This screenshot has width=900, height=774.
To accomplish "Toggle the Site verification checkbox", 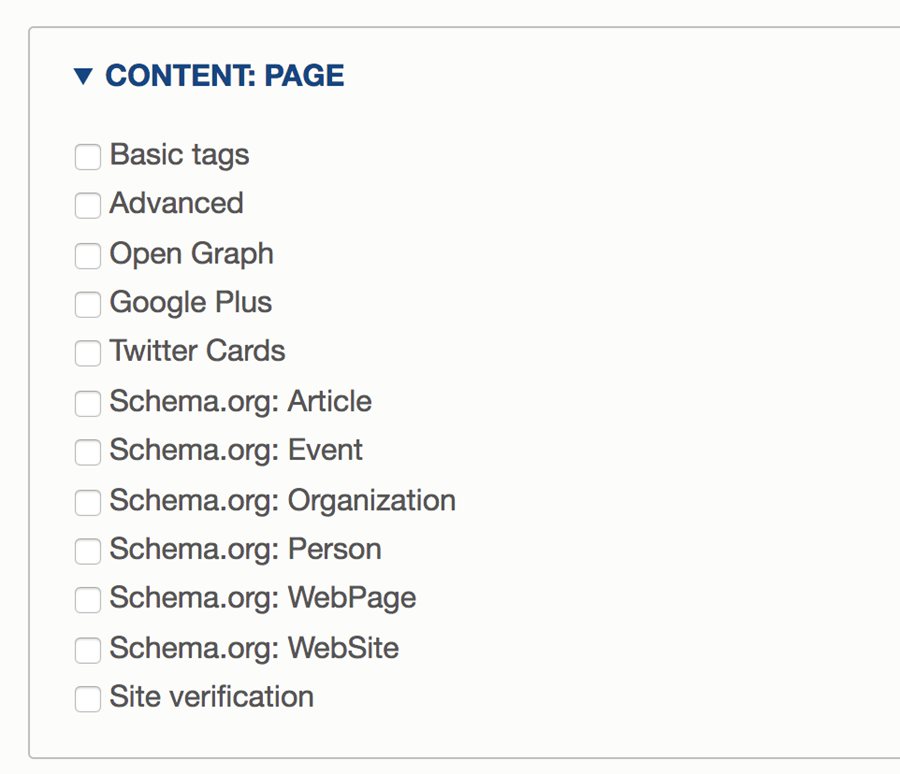I will click(88, 699).
